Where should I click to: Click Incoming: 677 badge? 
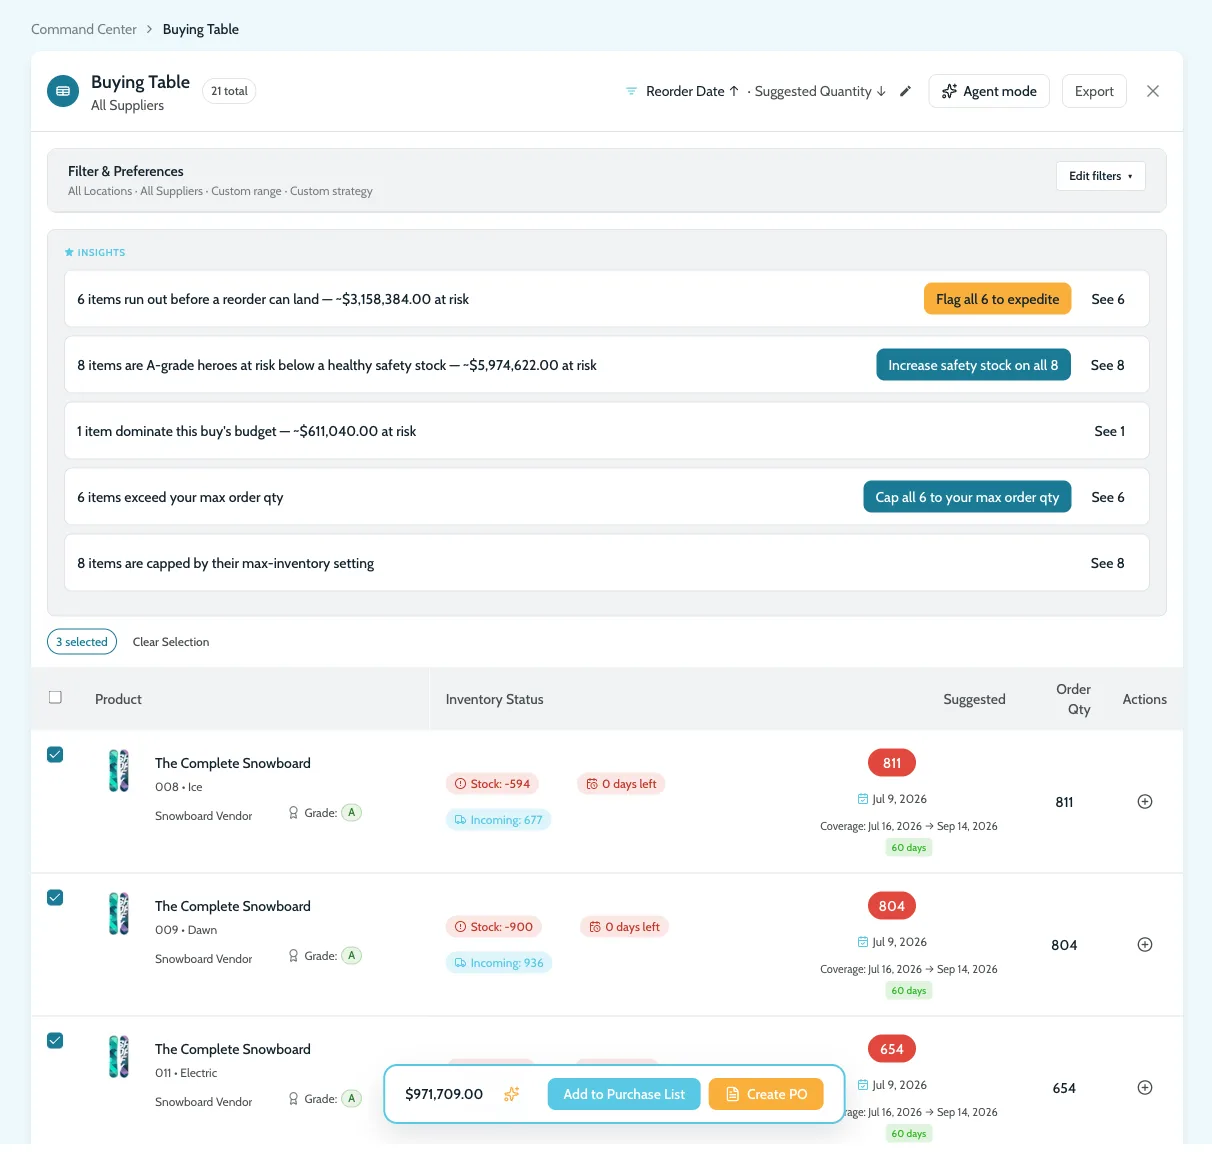point(498,820)
